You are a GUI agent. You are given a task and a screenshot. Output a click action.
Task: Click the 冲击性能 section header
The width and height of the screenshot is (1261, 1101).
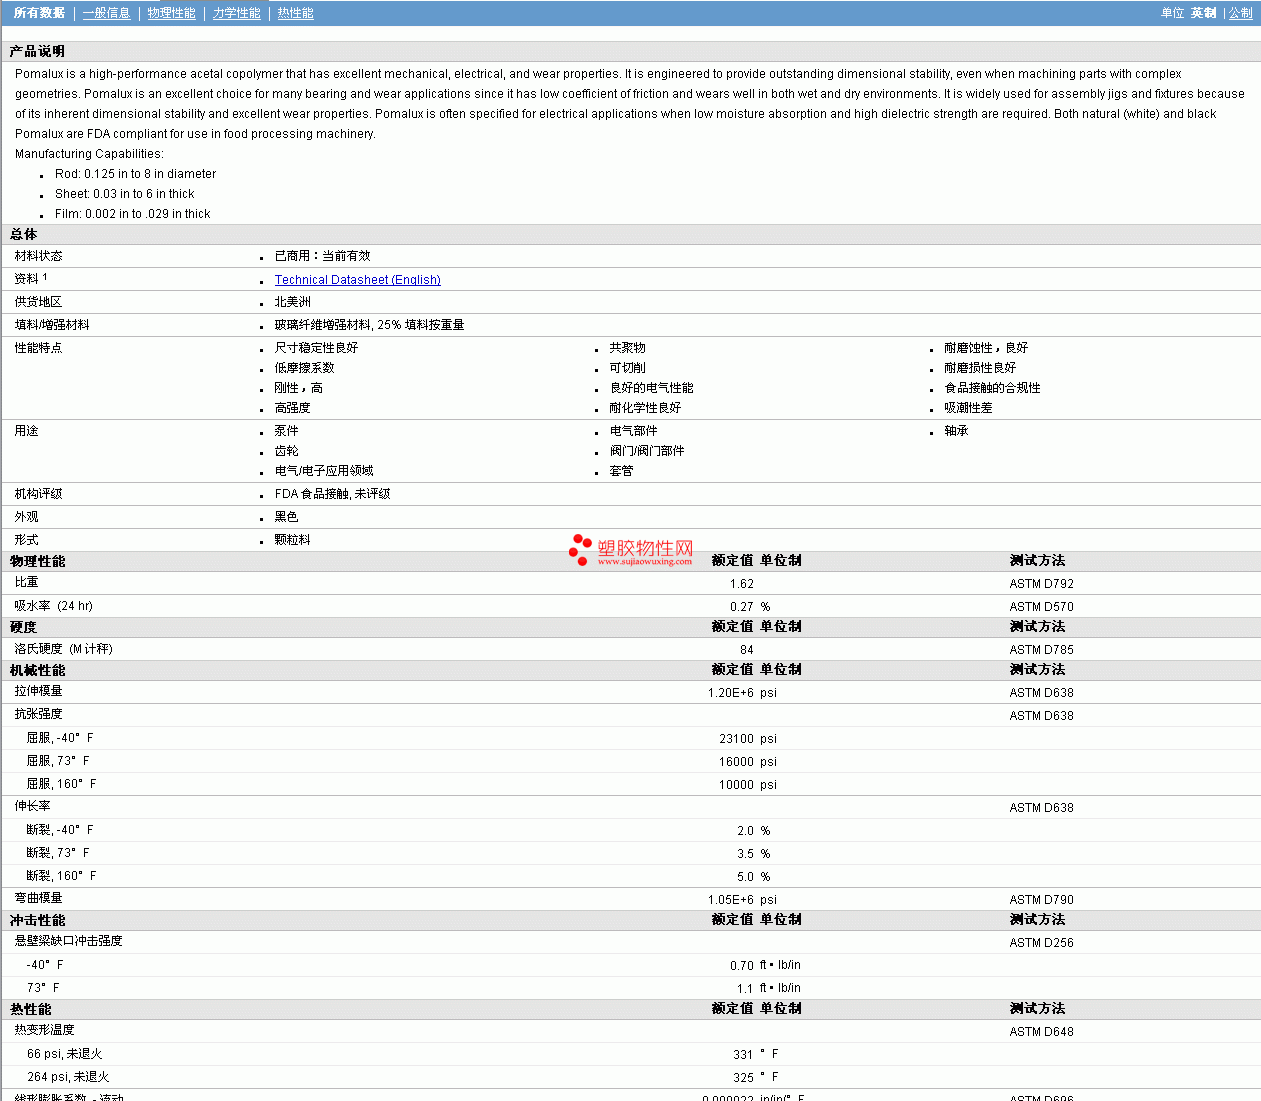click(38, 920)
